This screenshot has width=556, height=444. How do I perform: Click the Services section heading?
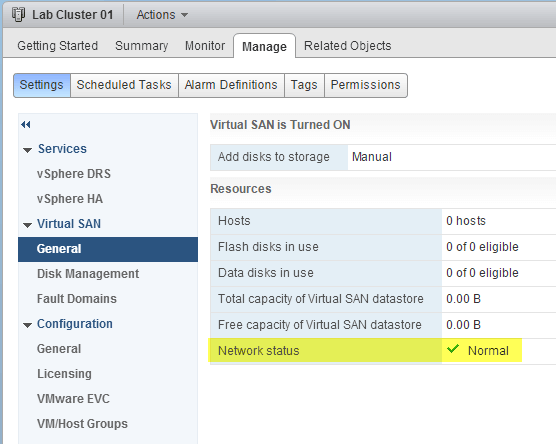pos(62,149)
